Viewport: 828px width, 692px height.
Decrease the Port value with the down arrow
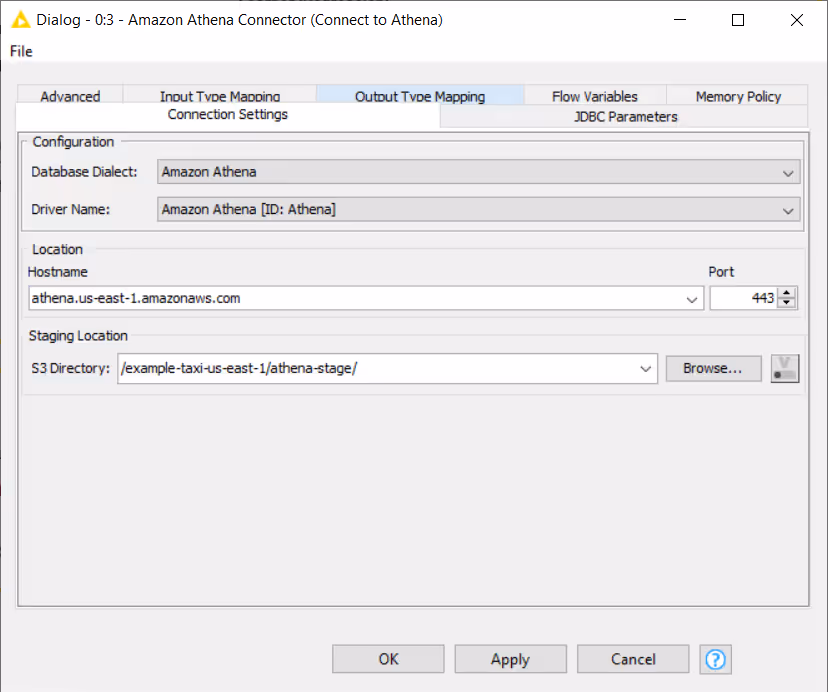(x=787, y=302)
